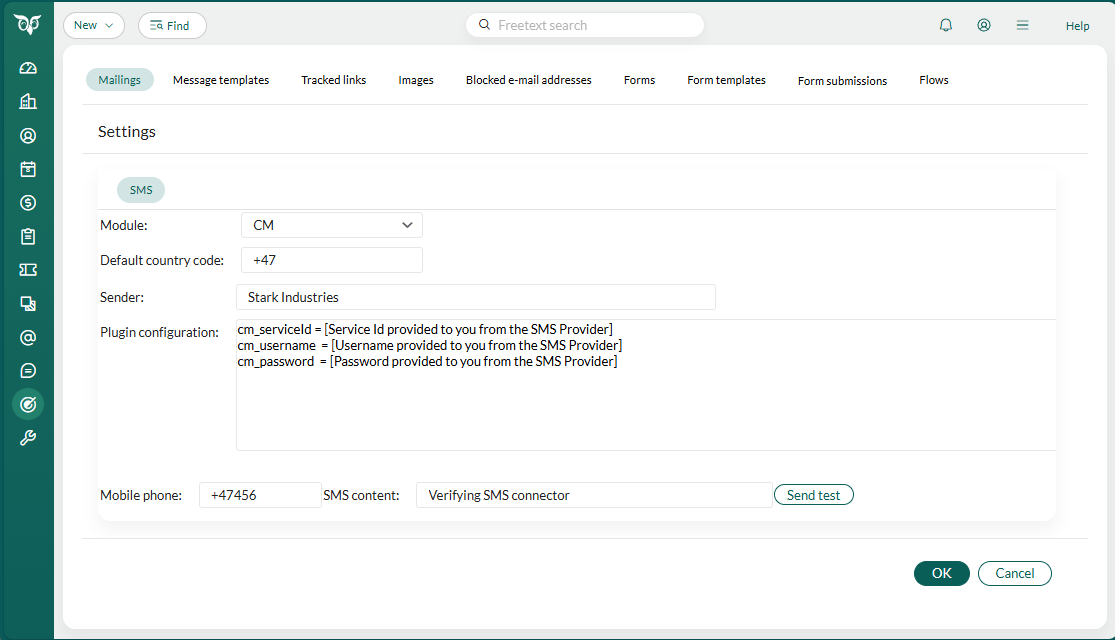This screenshot has height=640, width=1115.
Task: Open the Module dropdown showing CM
Action: point(331,225)
